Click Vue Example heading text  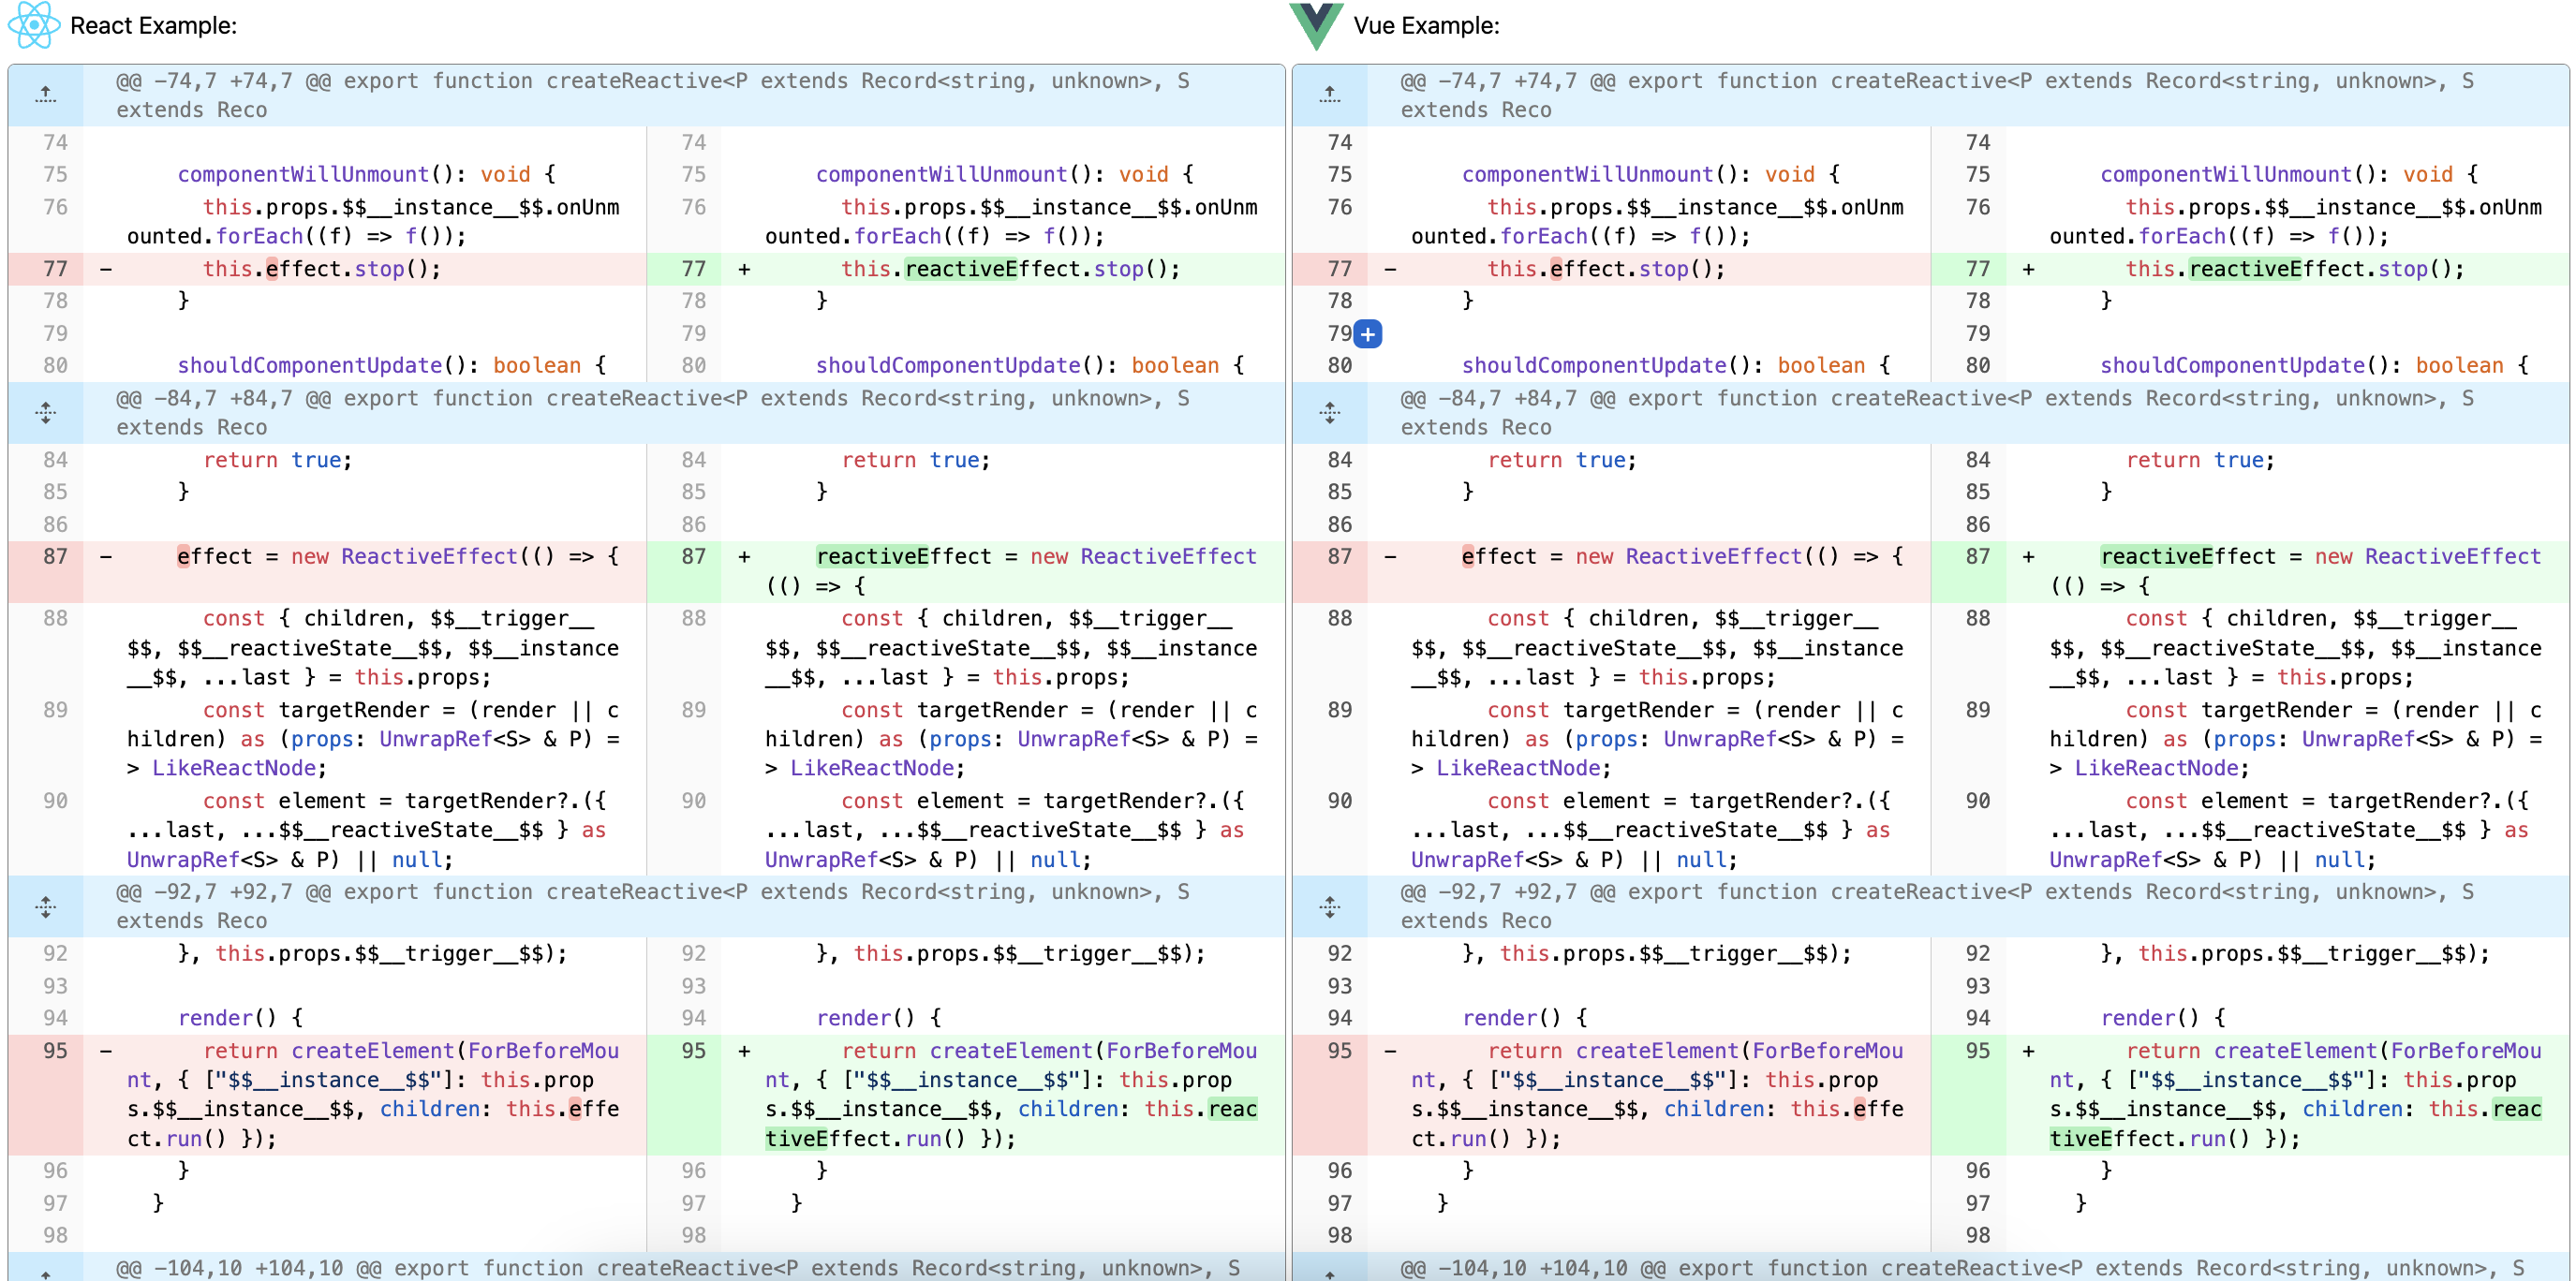[1426, 26]
